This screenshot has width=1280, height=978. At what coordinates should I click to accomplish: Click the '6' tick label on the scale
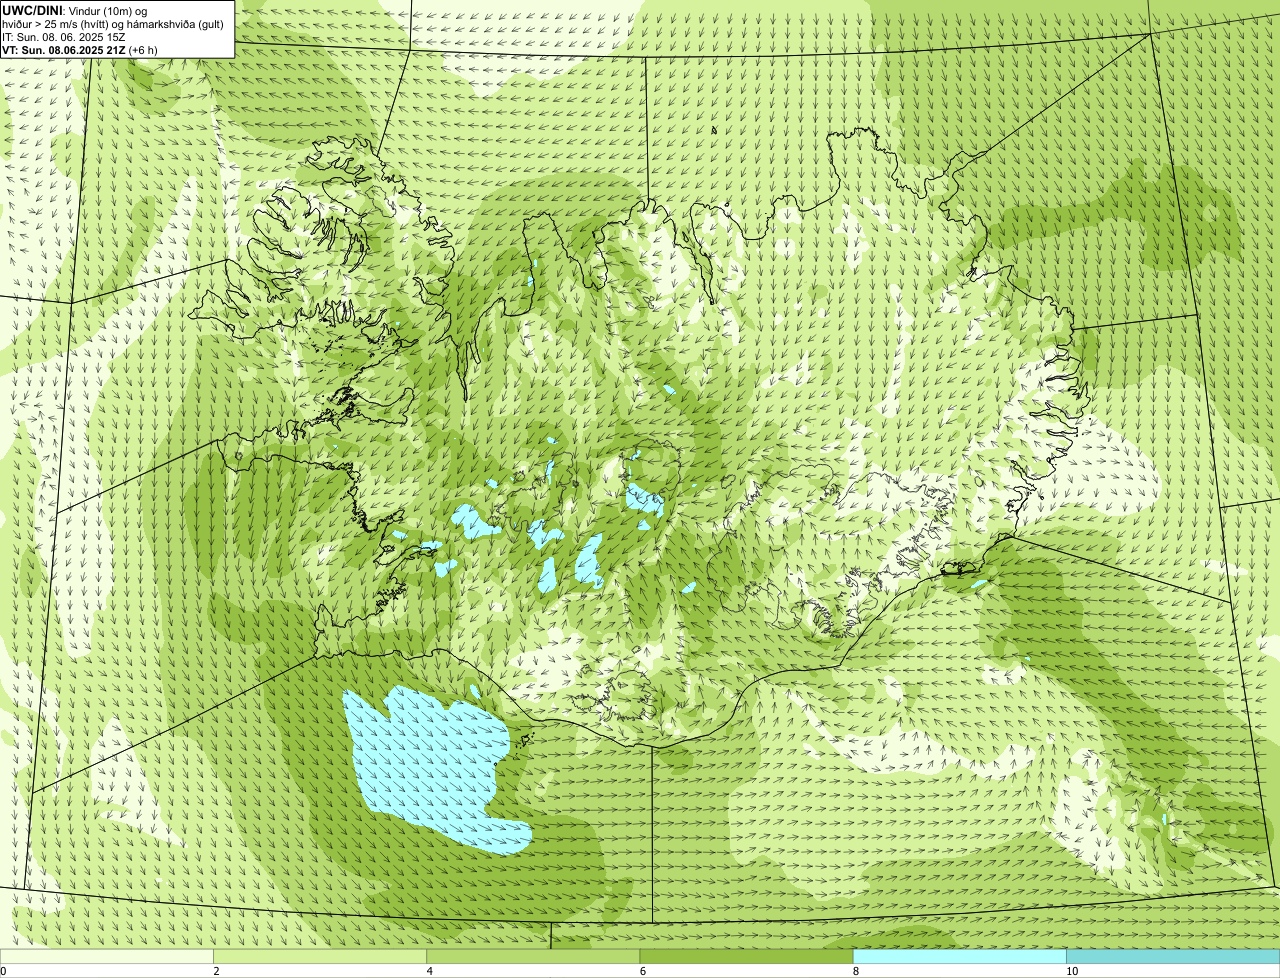[x=642, y=971]
